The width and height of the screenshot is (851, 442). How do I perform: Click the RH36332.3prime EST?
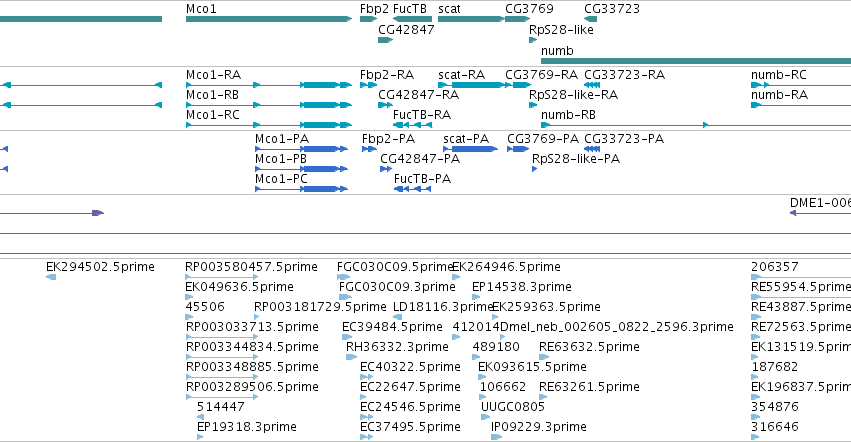tap(397, 346)
